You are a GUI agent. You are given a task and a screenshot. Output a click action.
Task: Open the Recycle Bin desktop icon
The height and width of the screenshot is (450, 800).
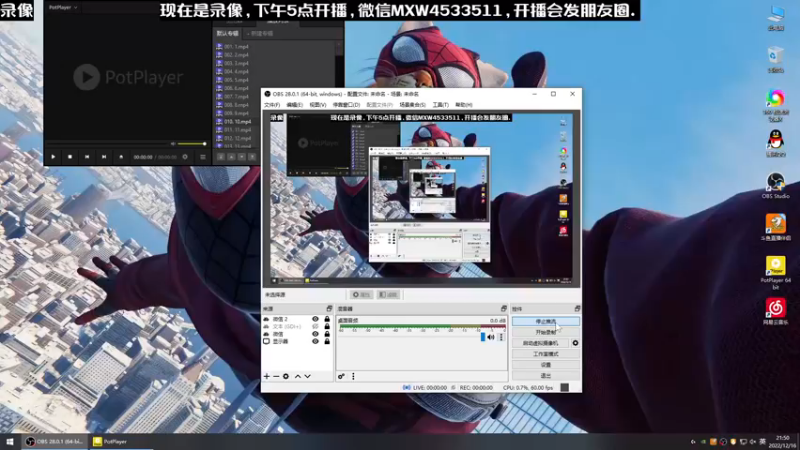coord(776,59)
